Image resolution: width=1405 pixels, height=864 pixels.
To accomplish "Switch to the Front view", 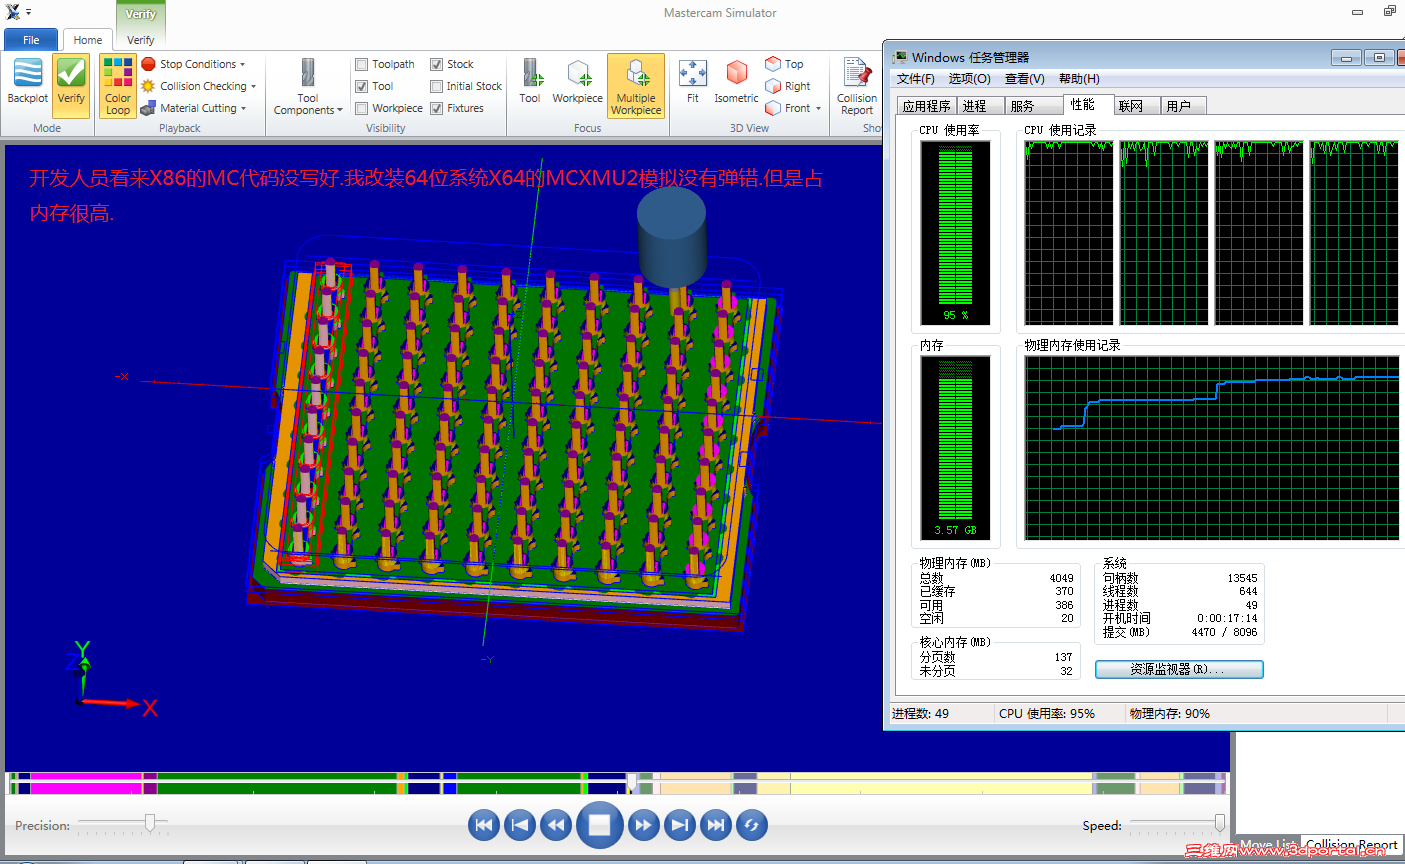I will click(x=793, y=108).
